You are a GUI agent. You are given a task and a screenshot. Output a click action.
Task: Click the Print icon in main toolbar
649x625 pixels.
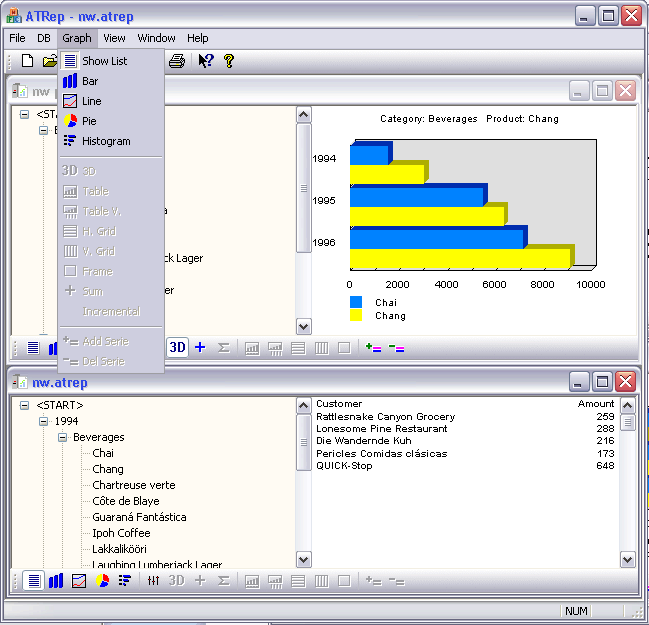point(177,61)
